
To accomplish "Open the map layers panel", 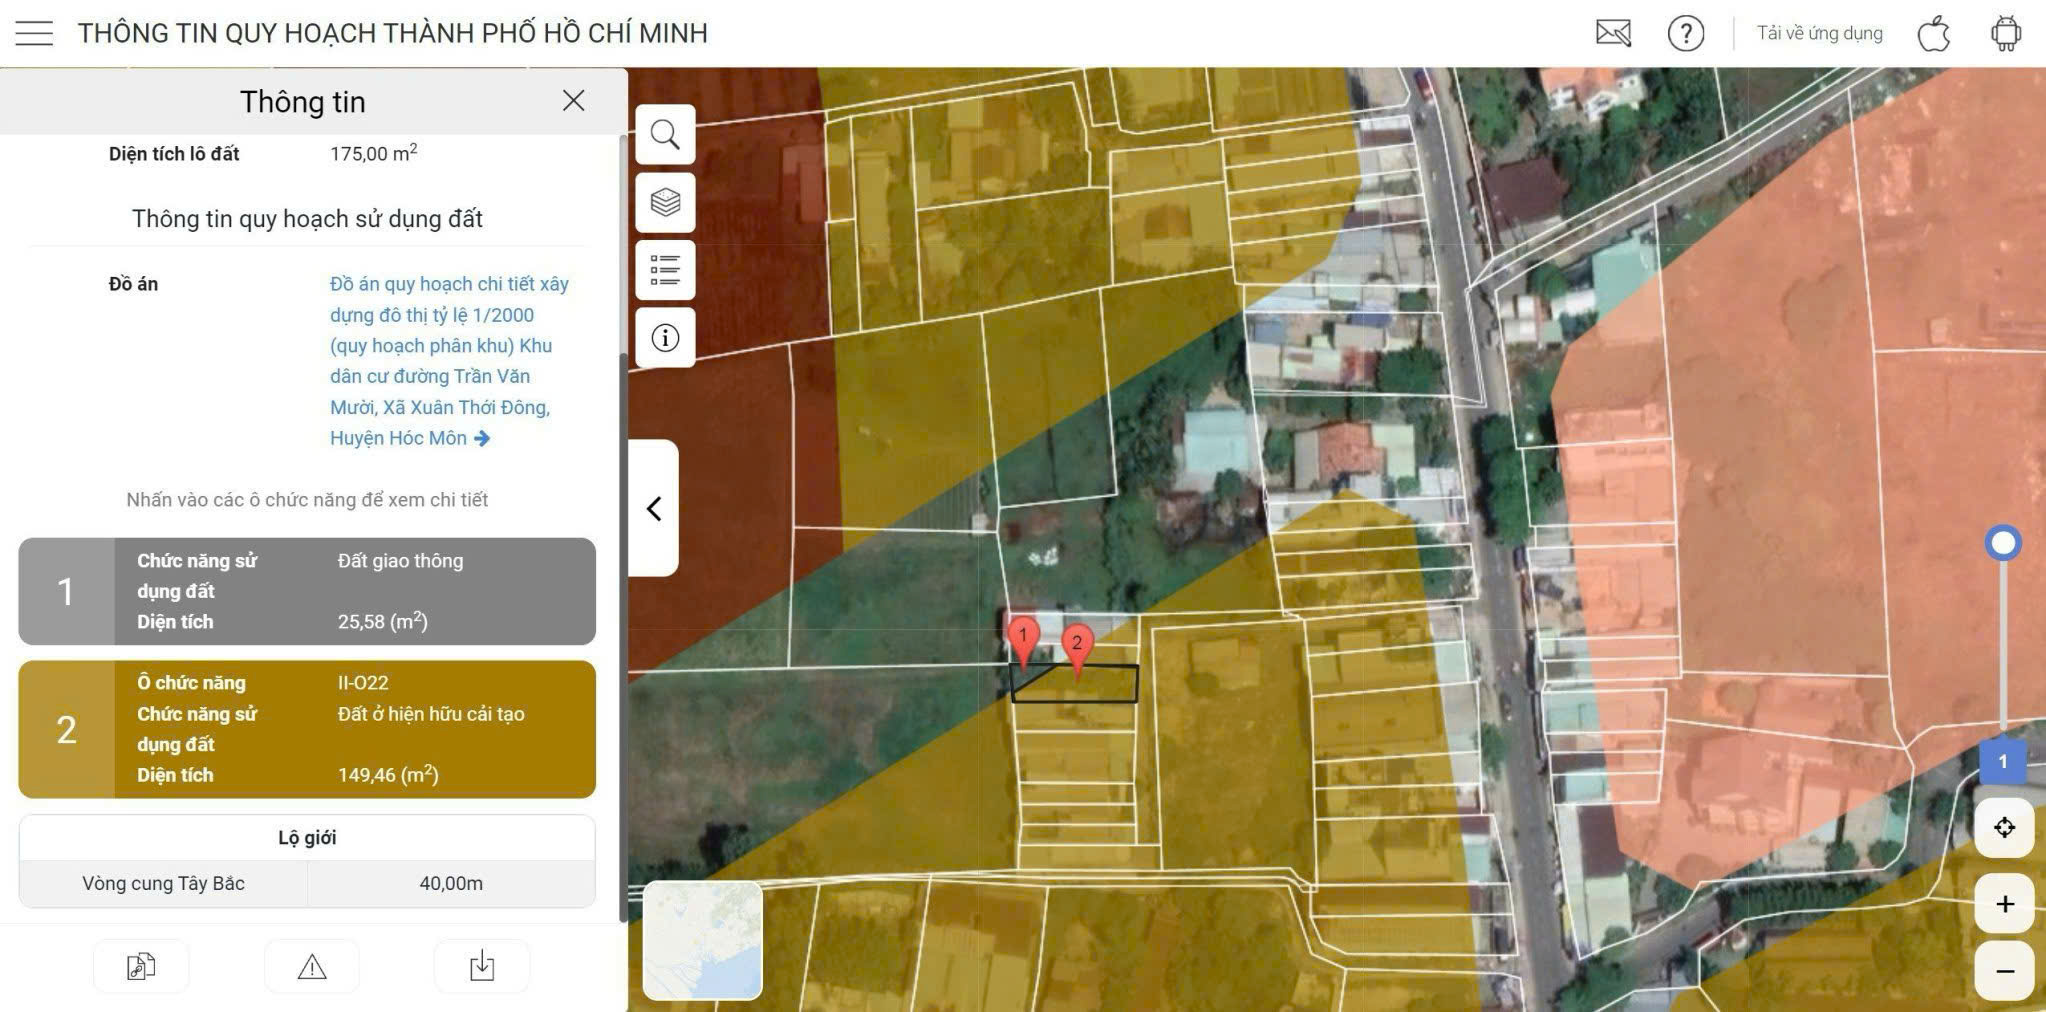I will (665, 202).
